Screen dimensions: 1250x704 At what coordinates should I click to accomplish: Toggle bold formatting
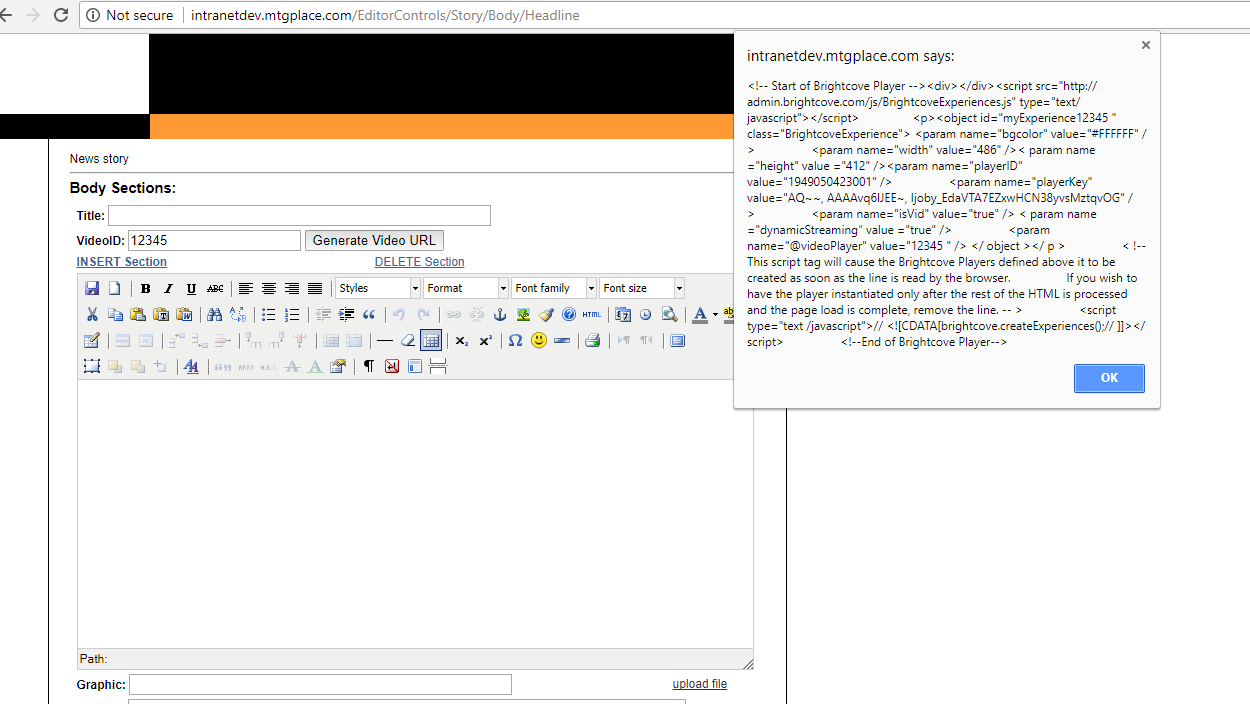coord(146,288)
